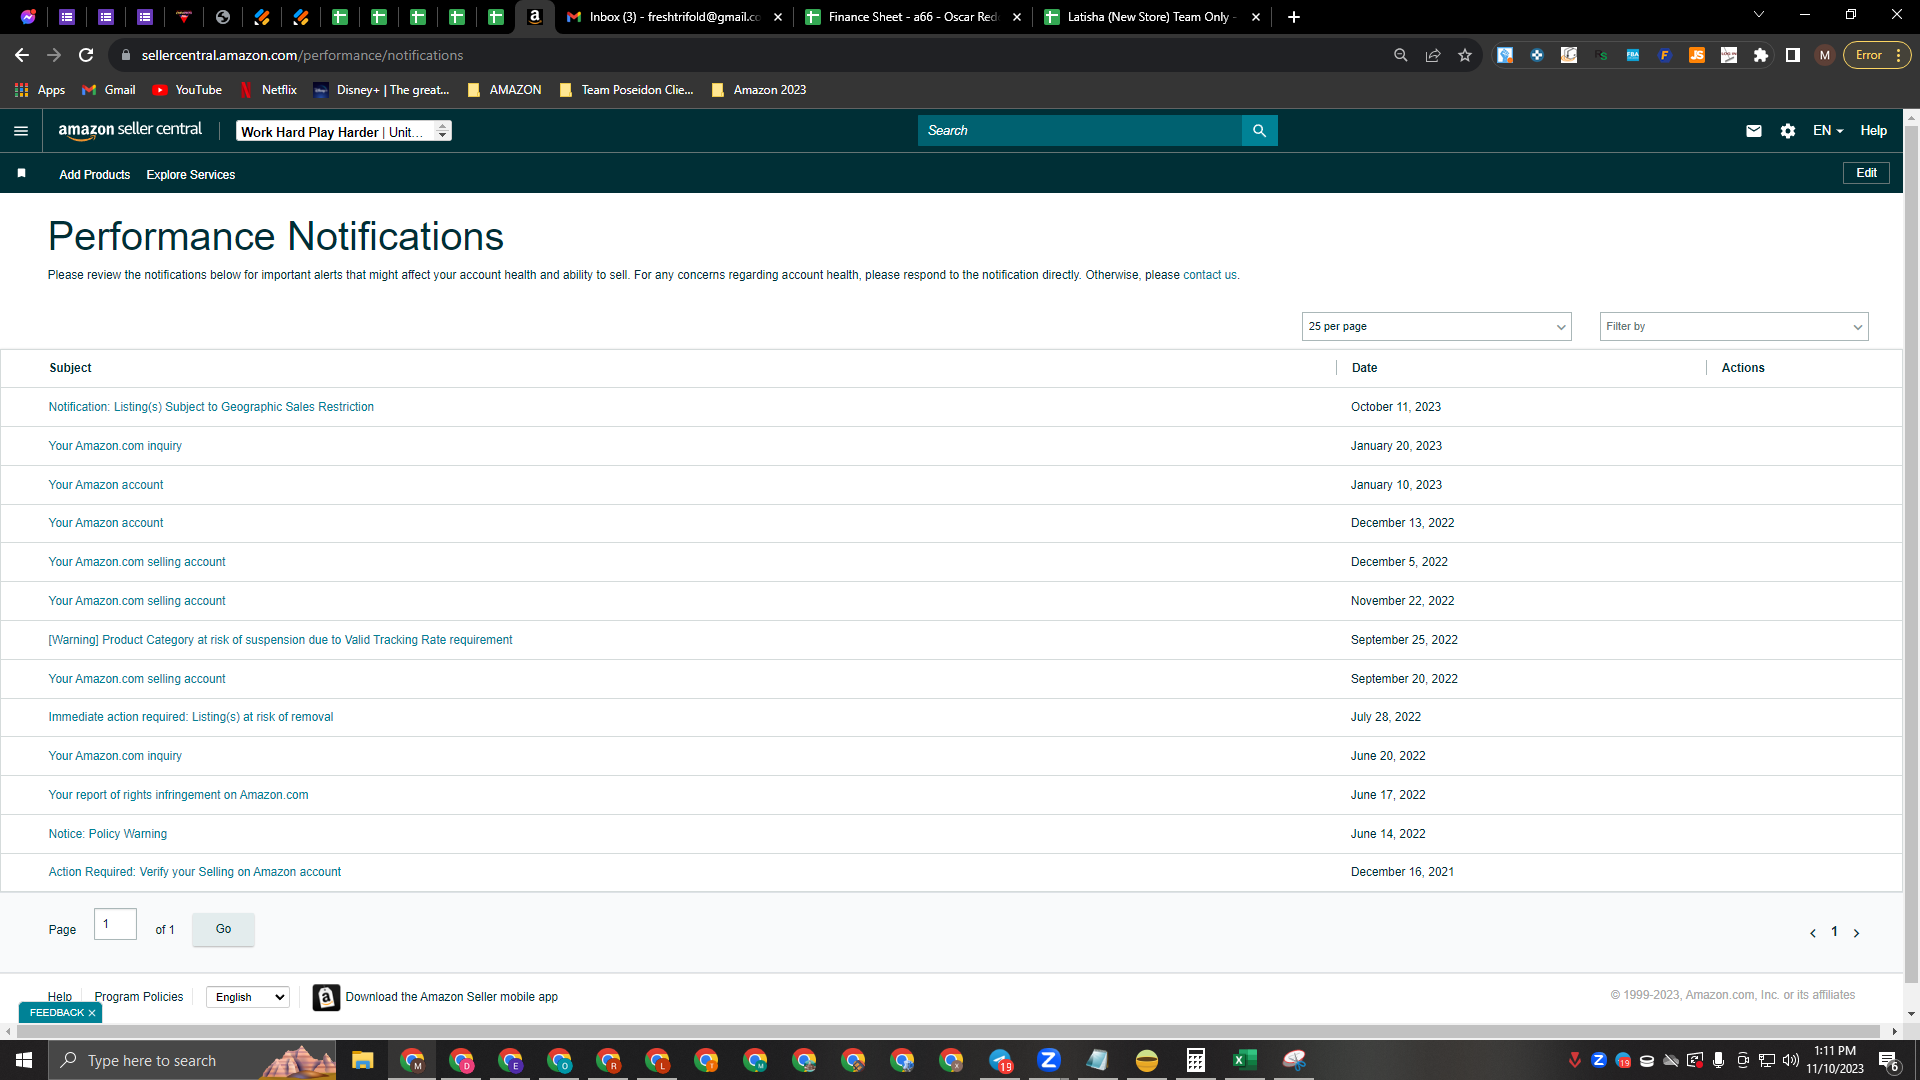Open the English footer language selector
This screenshot has height=1080, width=1920.
pyautogui.click(x=248, y=997)
